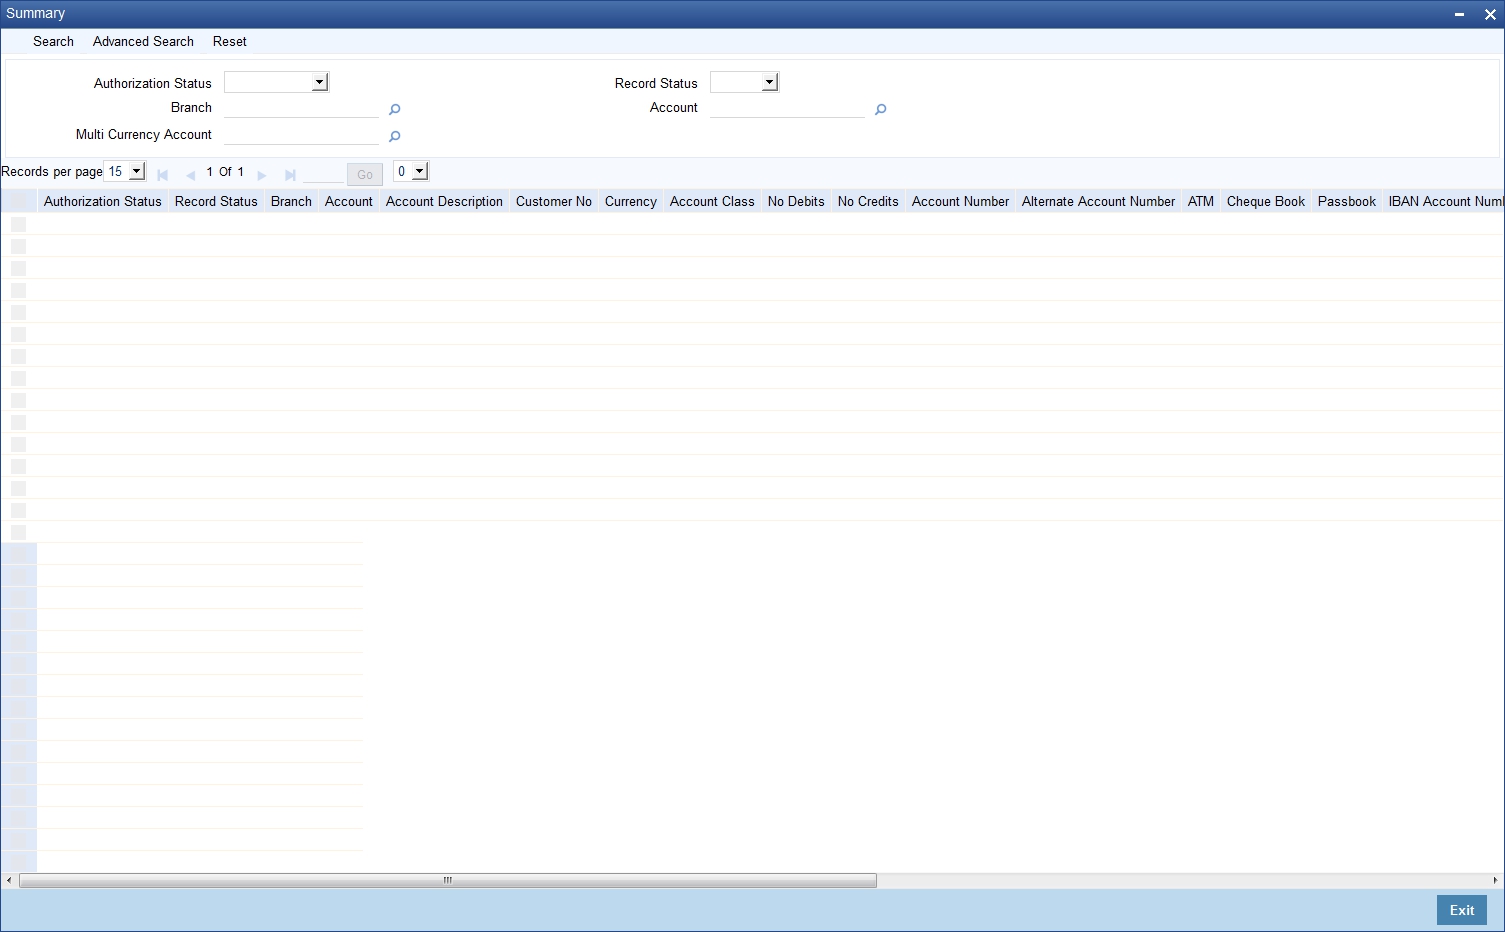Click Search in the toolbar
Image resolution: width=1505 pixels, height=932 pixels.
pyautogui.click(x=53, y=41)
